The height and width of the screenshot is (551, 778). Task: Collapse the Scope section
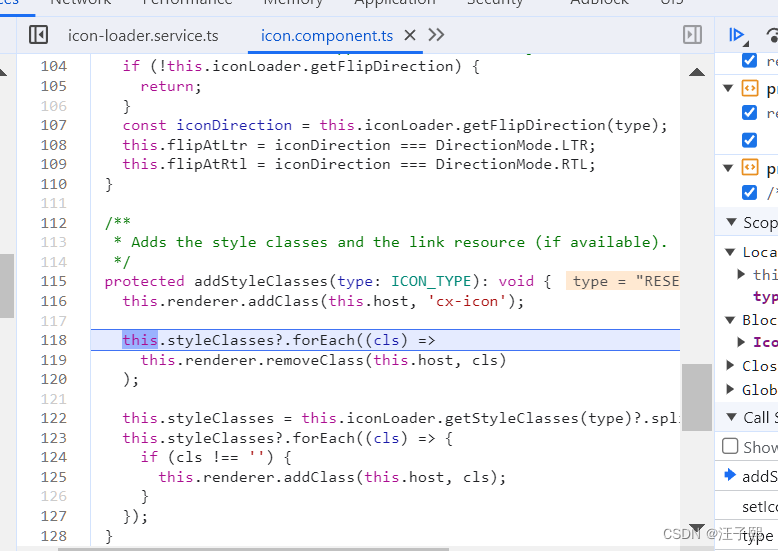click(731, 222)
